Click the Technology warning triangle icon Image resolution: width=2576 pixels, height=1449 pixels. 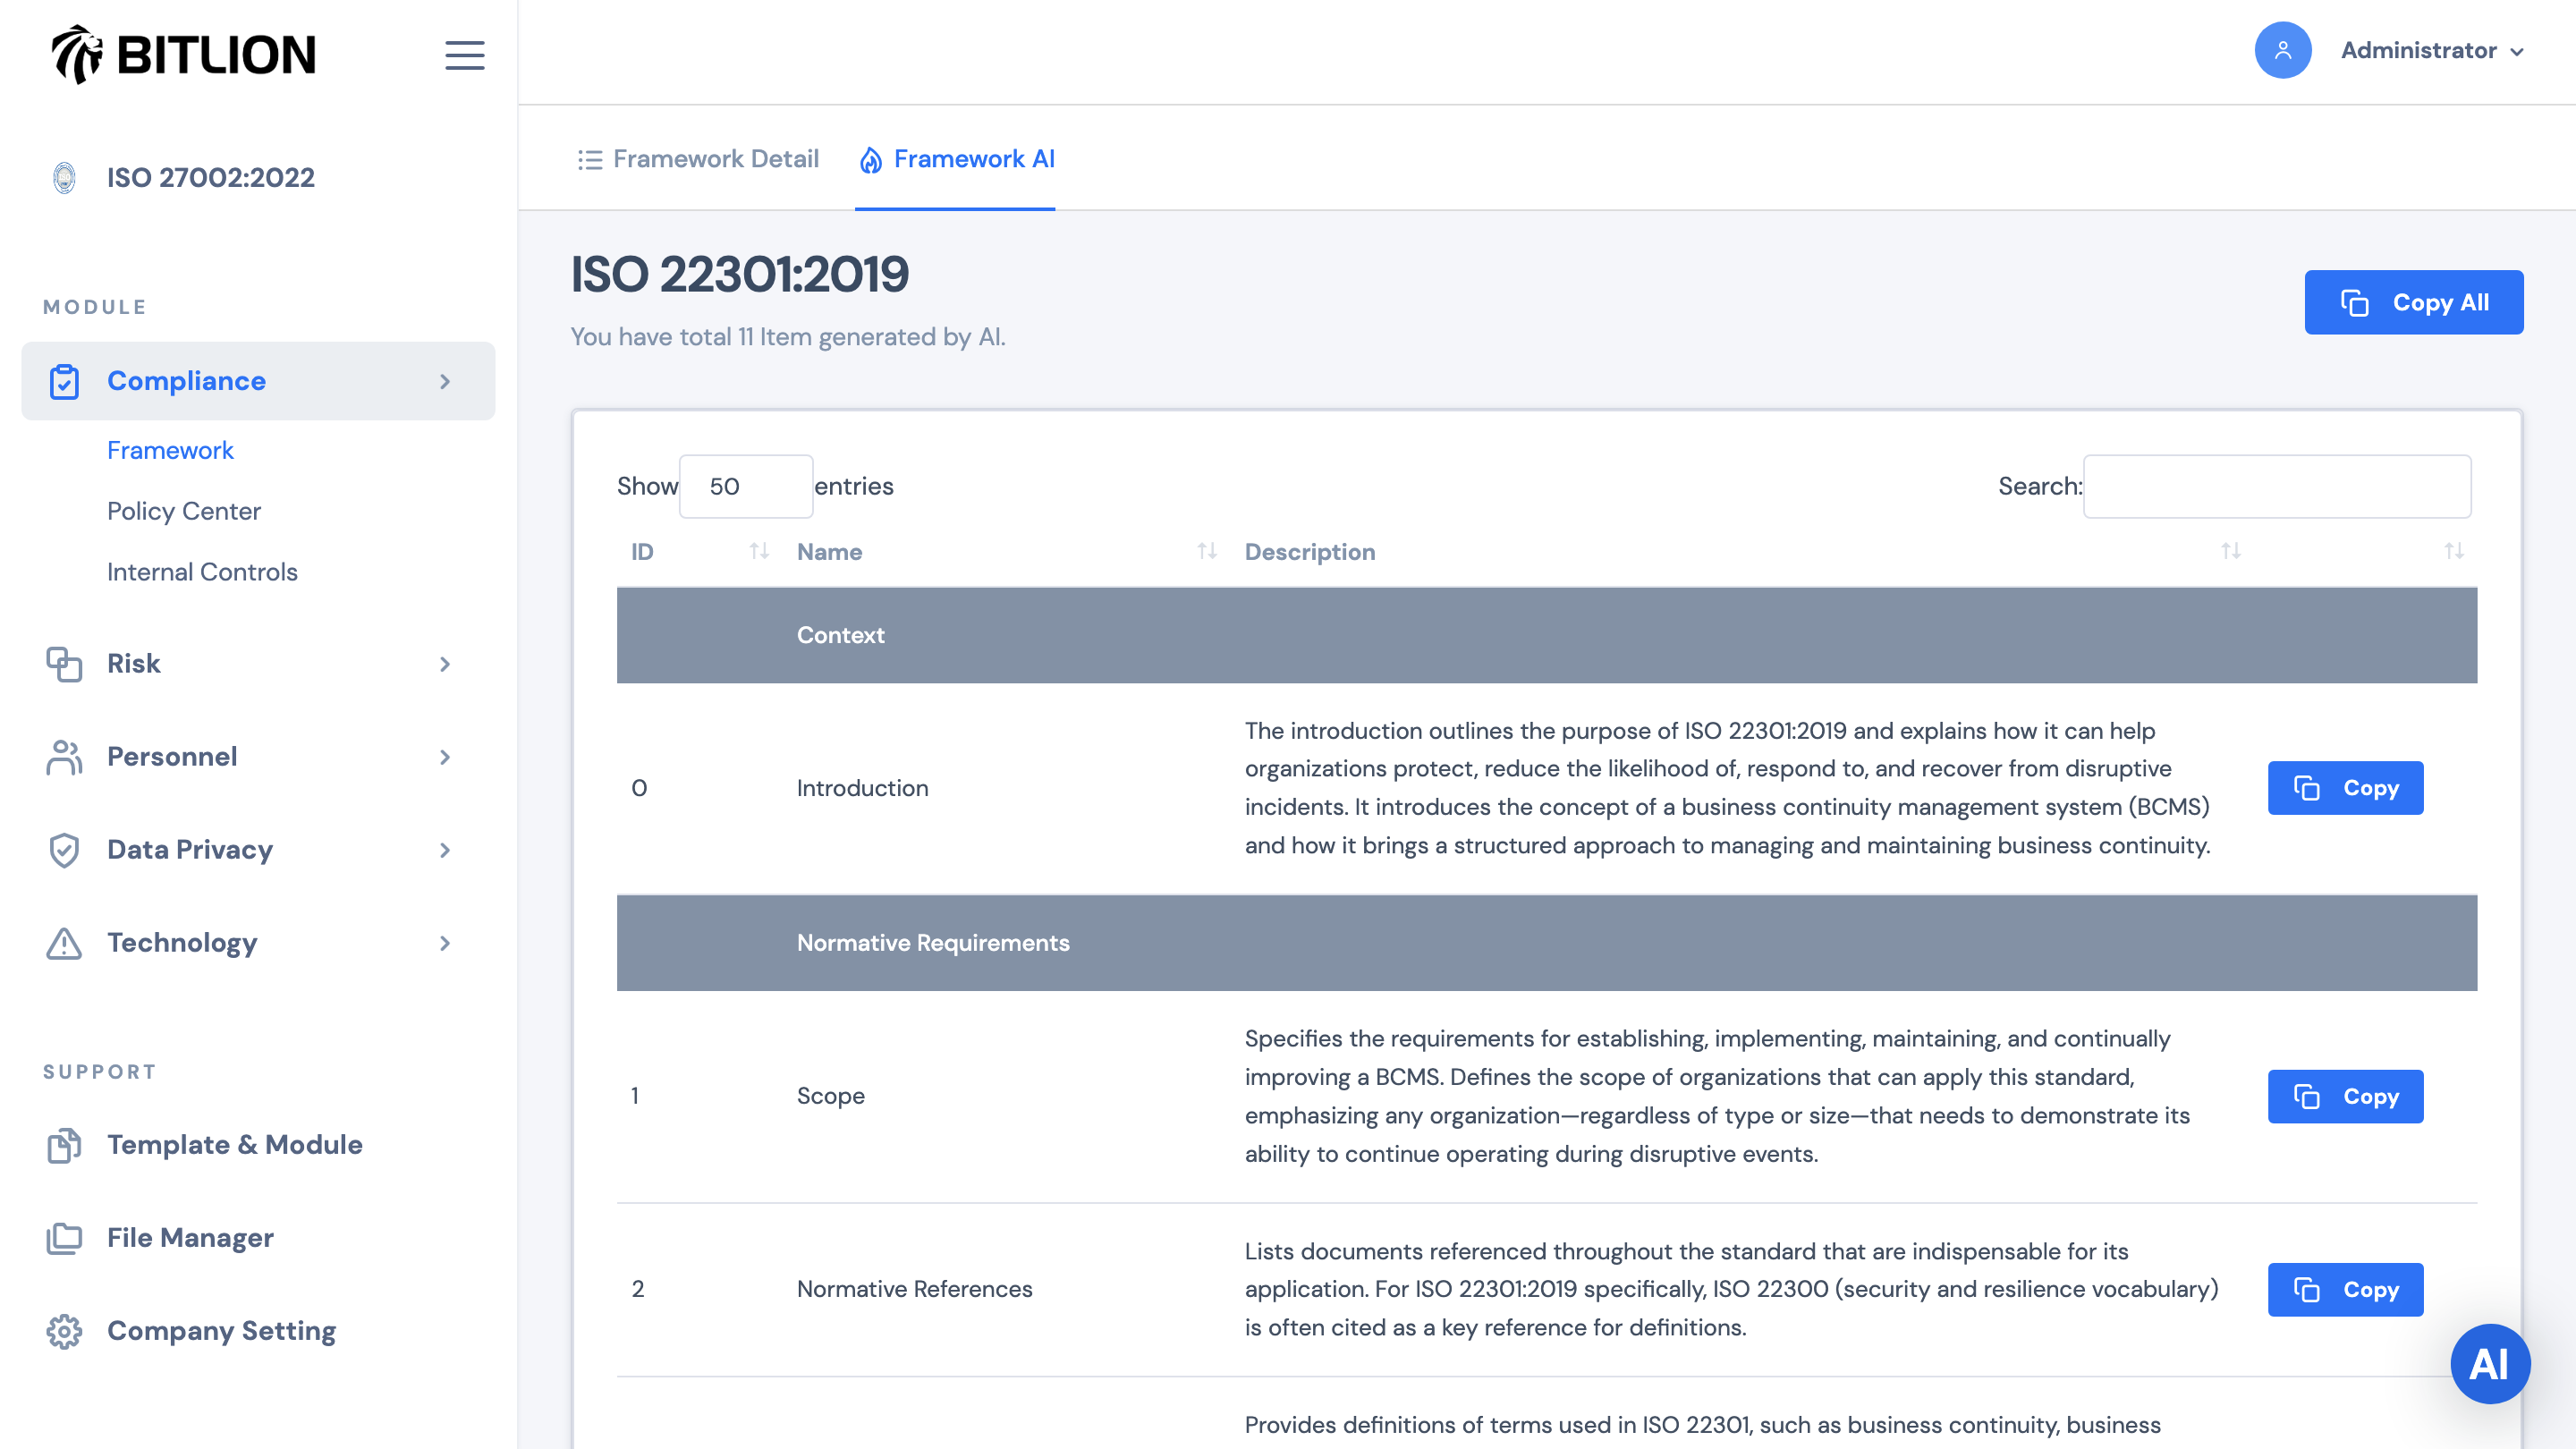(64, 943)
